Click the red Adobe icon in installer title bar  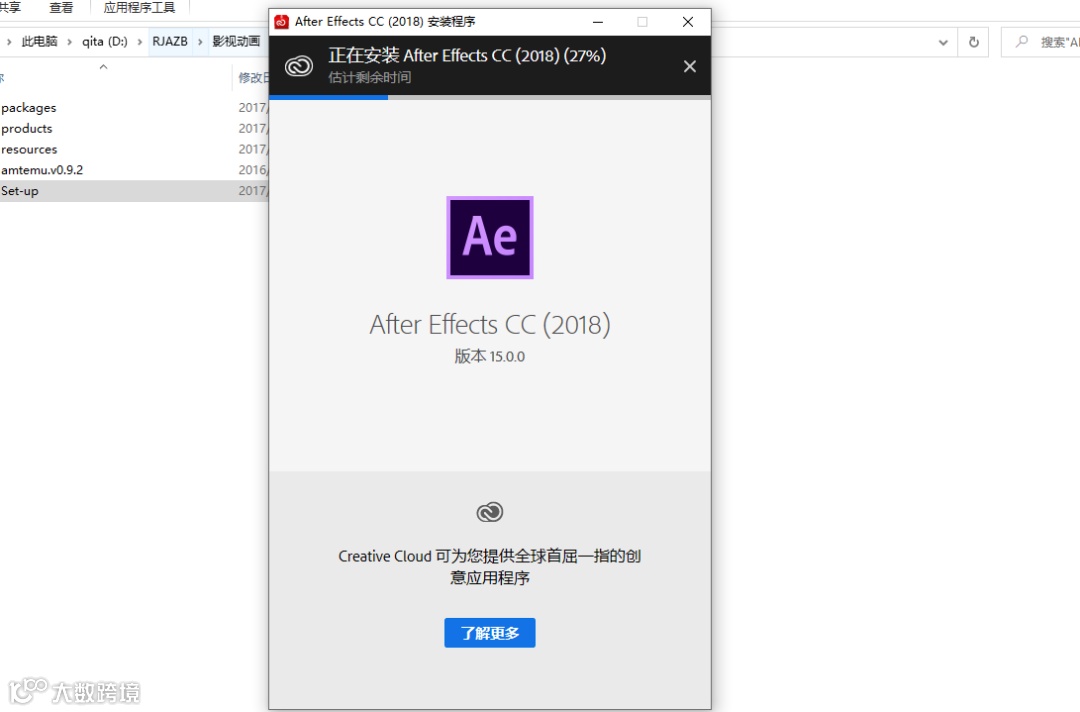281,22
